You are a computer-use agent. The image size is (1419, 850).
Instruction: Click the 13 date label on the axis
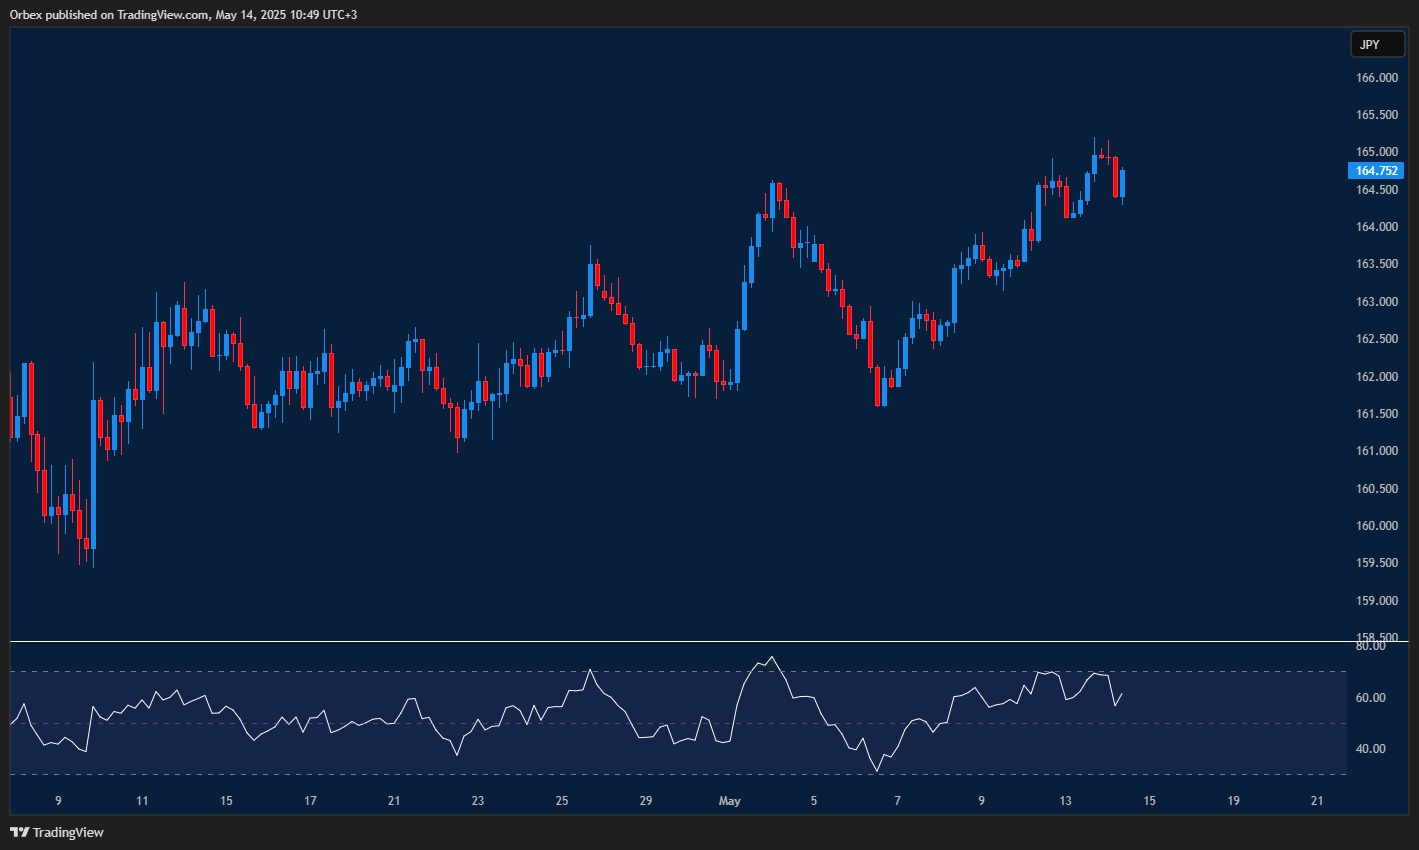[1065, 801]
